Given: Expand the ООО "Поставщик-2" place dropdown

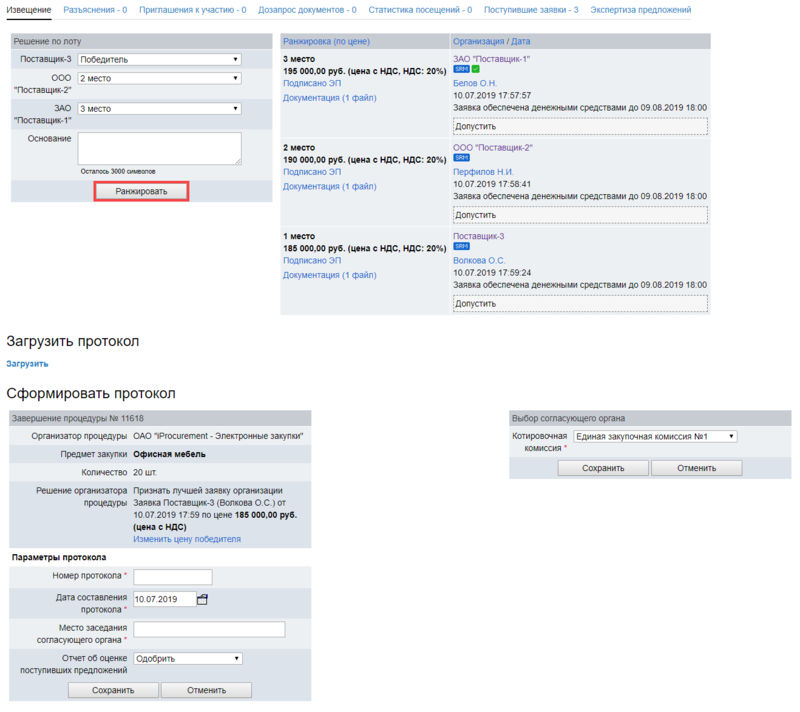Looking at the screenshot, I should point(159,78).
